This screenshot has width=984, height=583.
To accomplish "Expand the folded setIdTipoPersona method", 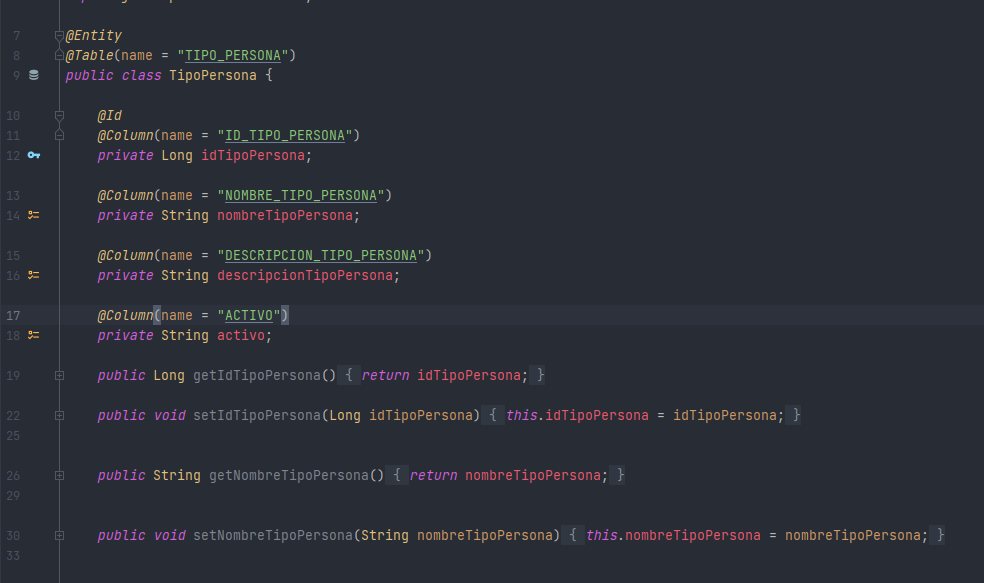I will [x=59, y=415].
